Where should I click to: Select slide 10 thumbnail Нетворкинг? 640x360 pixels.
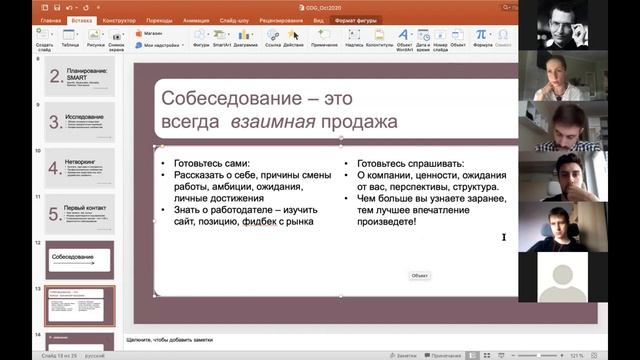tap(80, 168)
